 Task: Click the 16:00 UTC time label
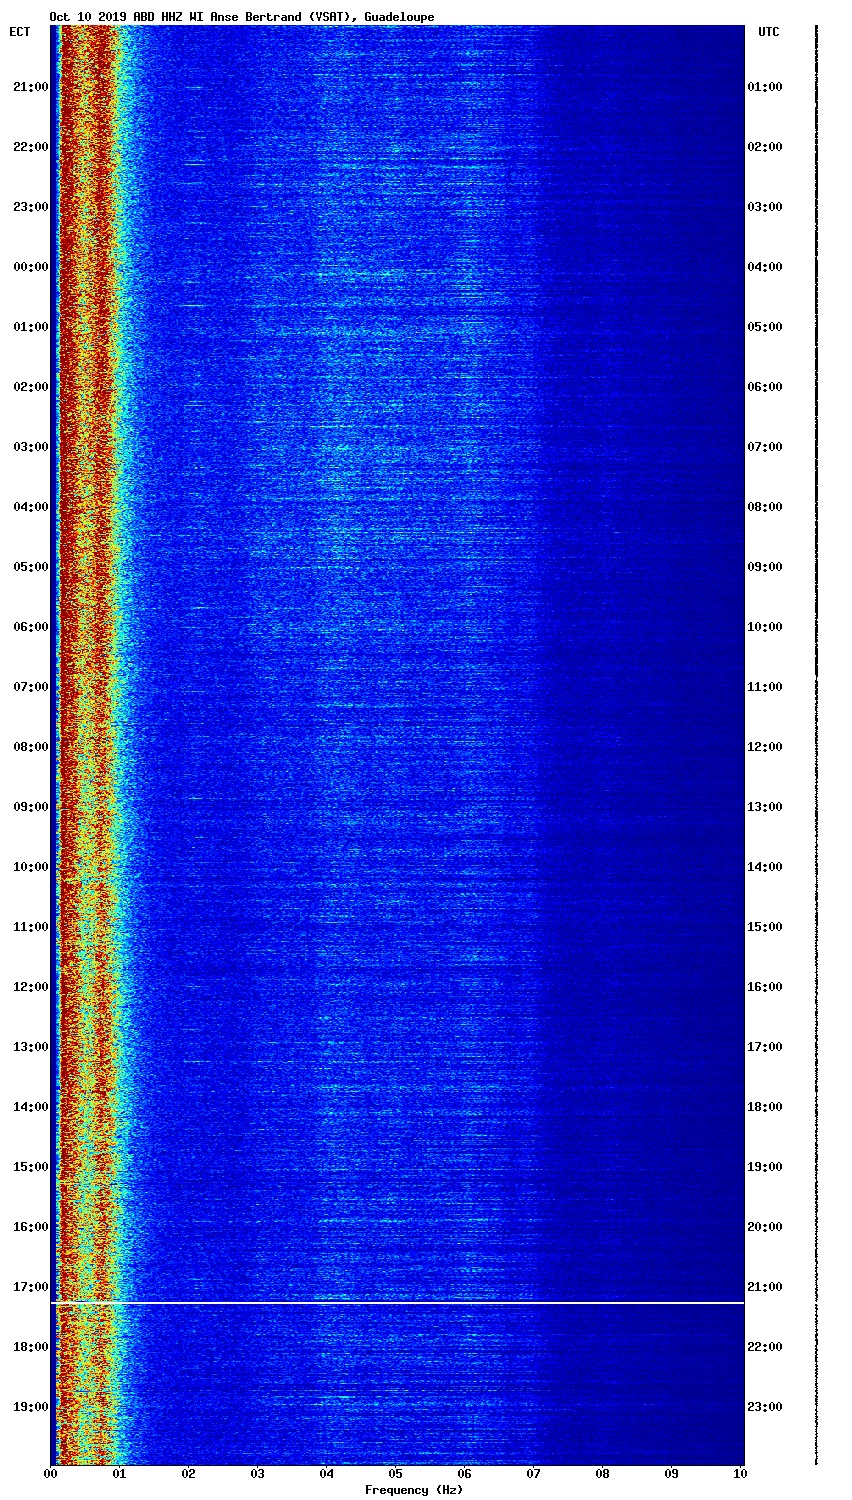click(765, 987)
